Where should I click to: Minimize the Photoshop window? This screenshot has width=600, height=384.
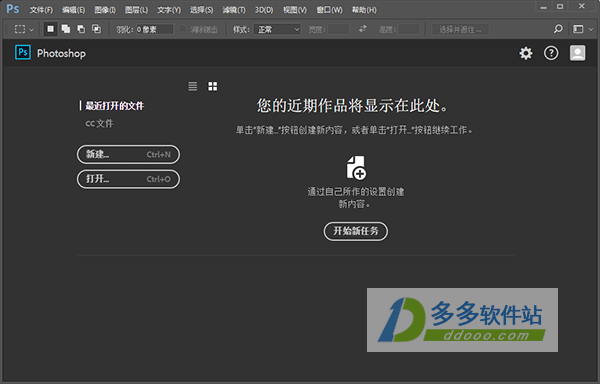543,7
